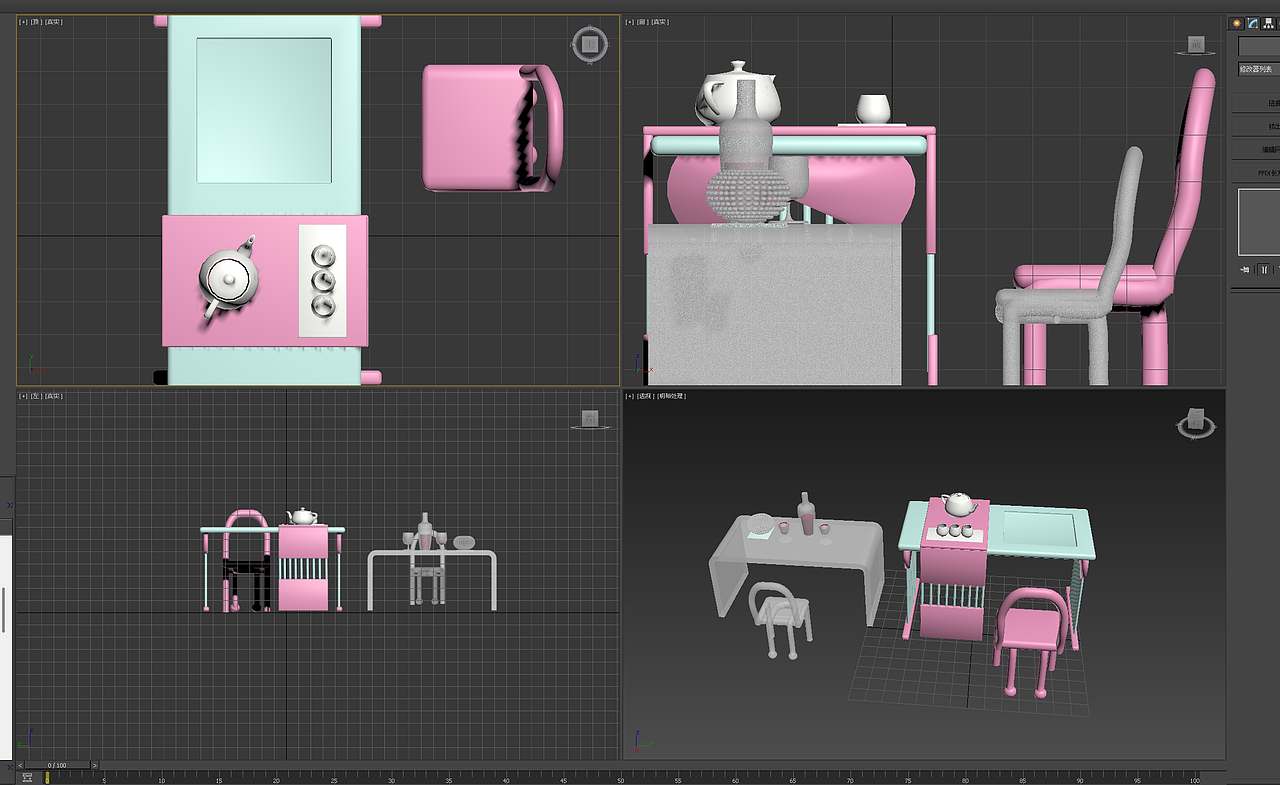Open the [透视] view label menu
Image resolution: width=1280 pixels, height=785 pixels.
(x=646, y=396)
